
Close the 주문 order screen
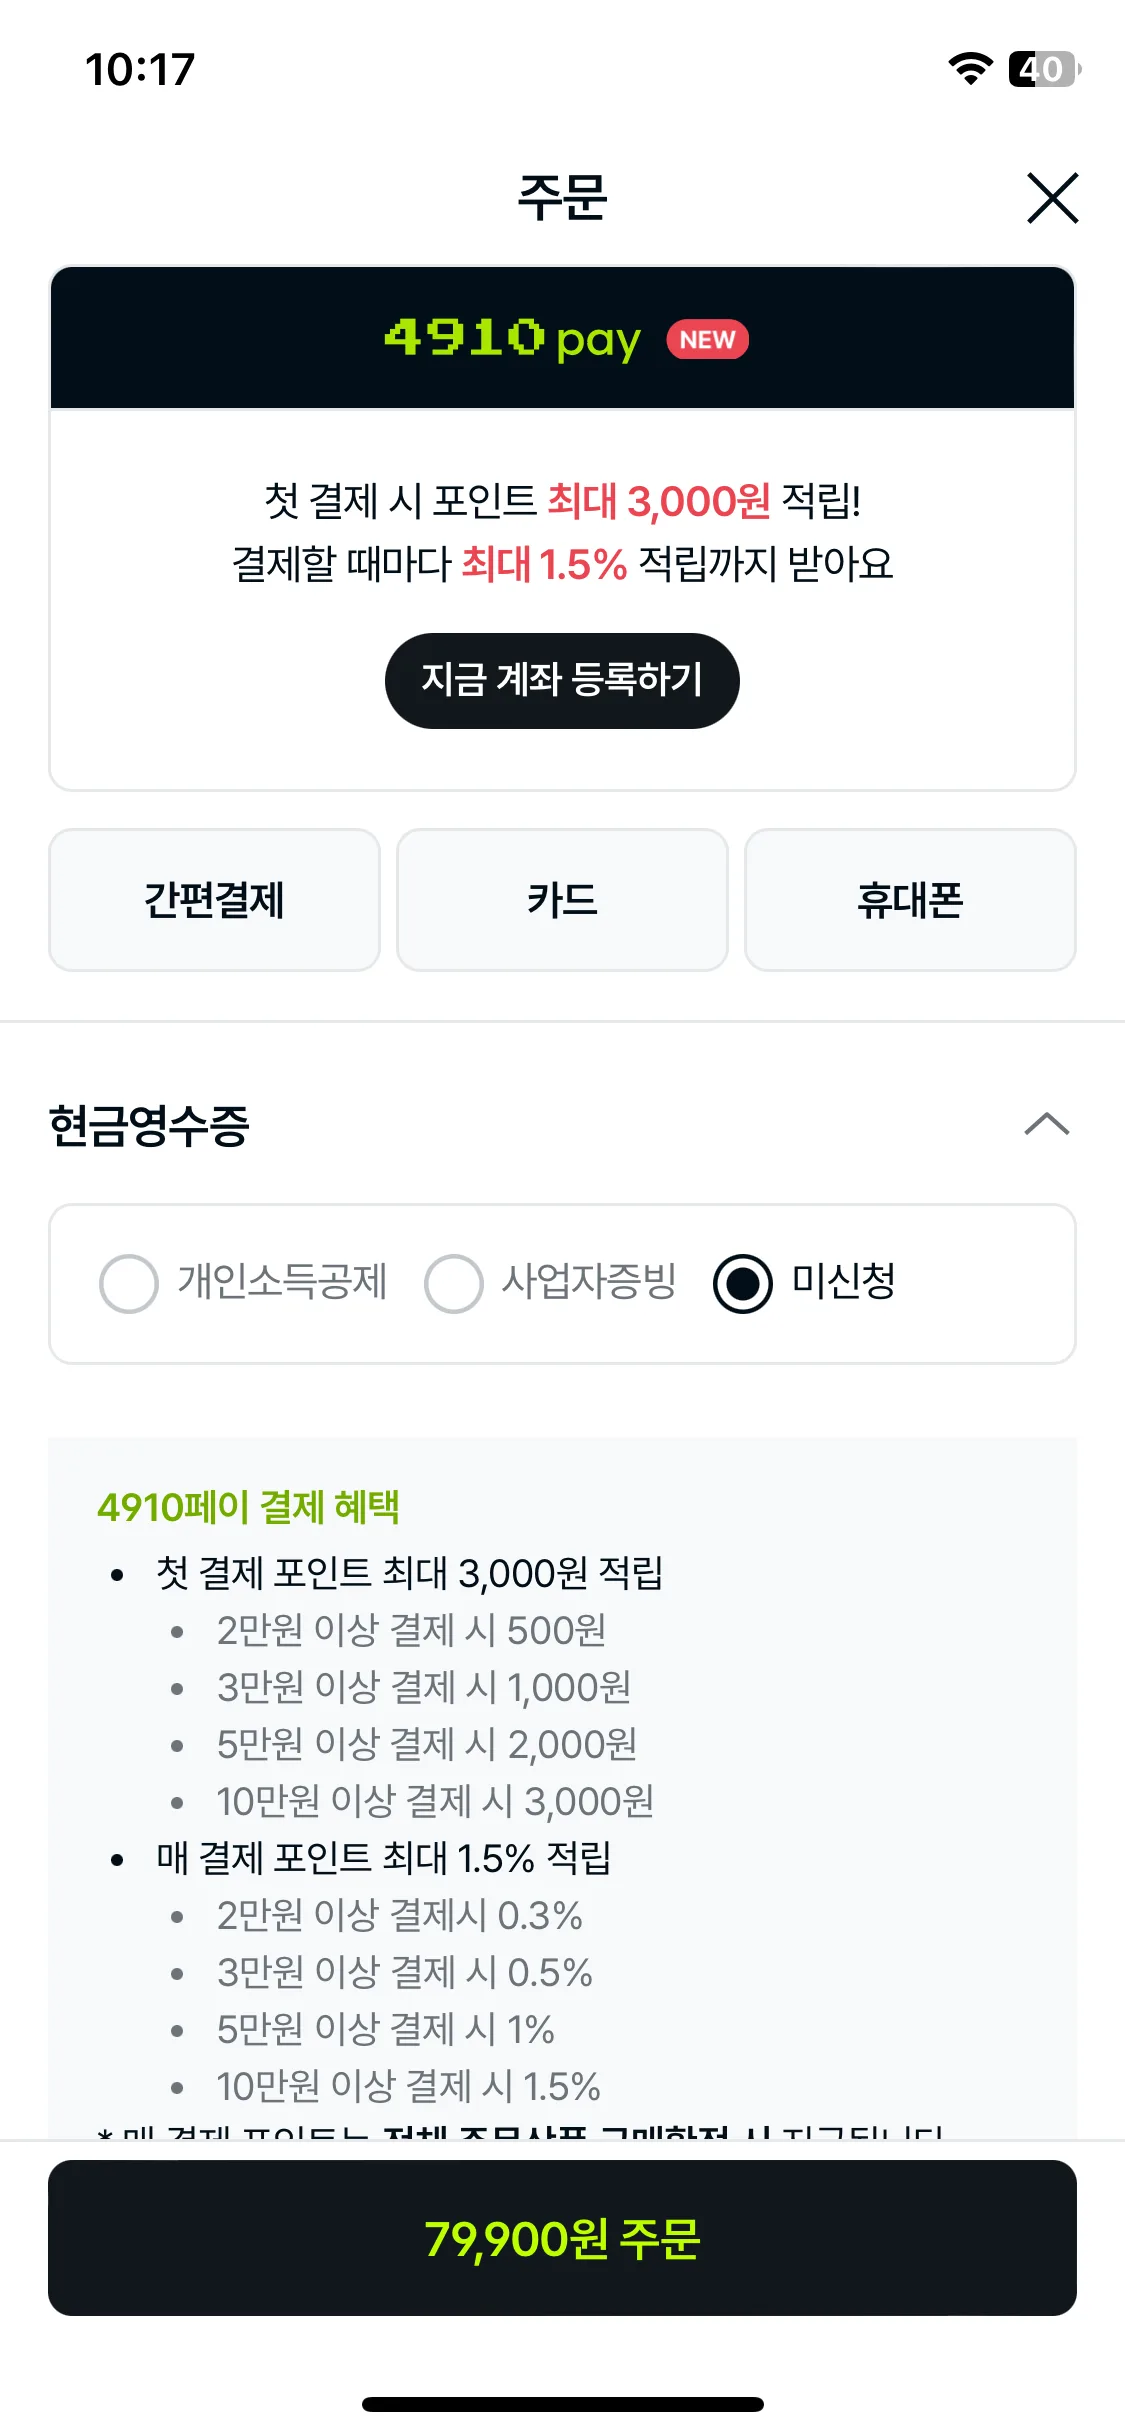pyautogui.click(x=1052, y=198)
